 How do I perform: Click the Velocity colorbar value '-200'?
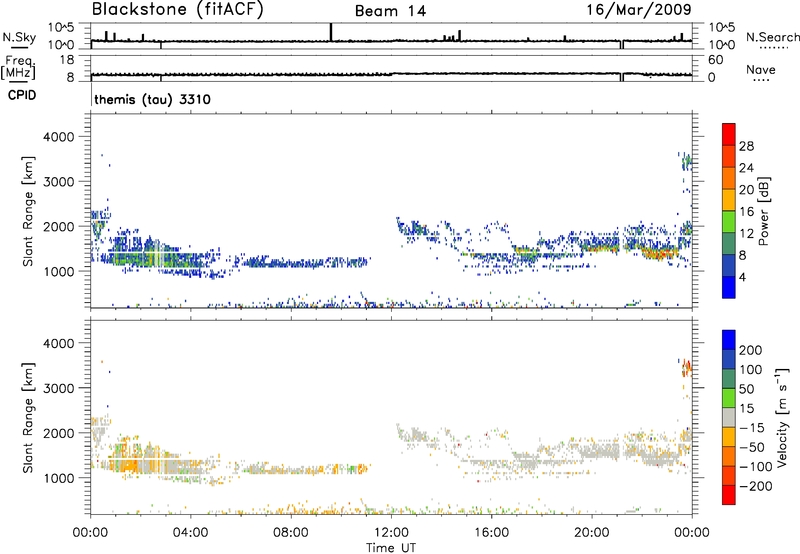[x=755, y=486]
